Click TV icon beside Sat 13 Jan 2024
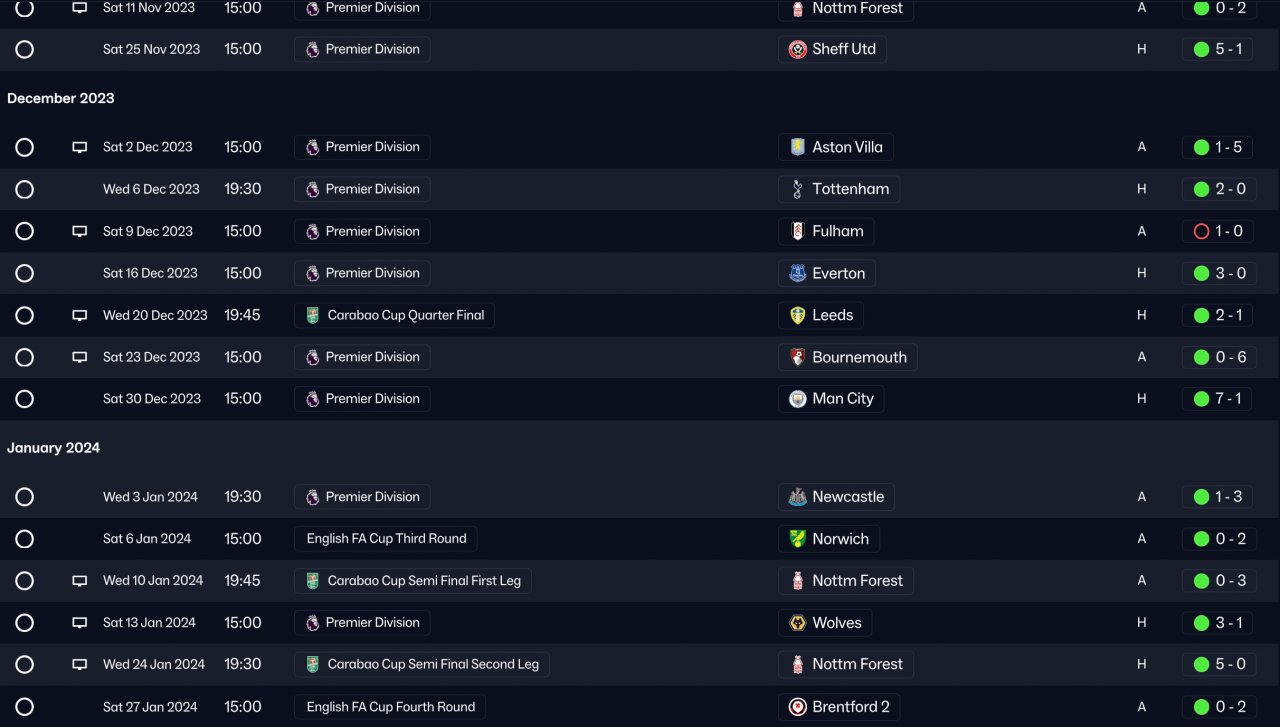Viewport: 1280px width, 727px height. pyautogui.click(x=80, y=623)
